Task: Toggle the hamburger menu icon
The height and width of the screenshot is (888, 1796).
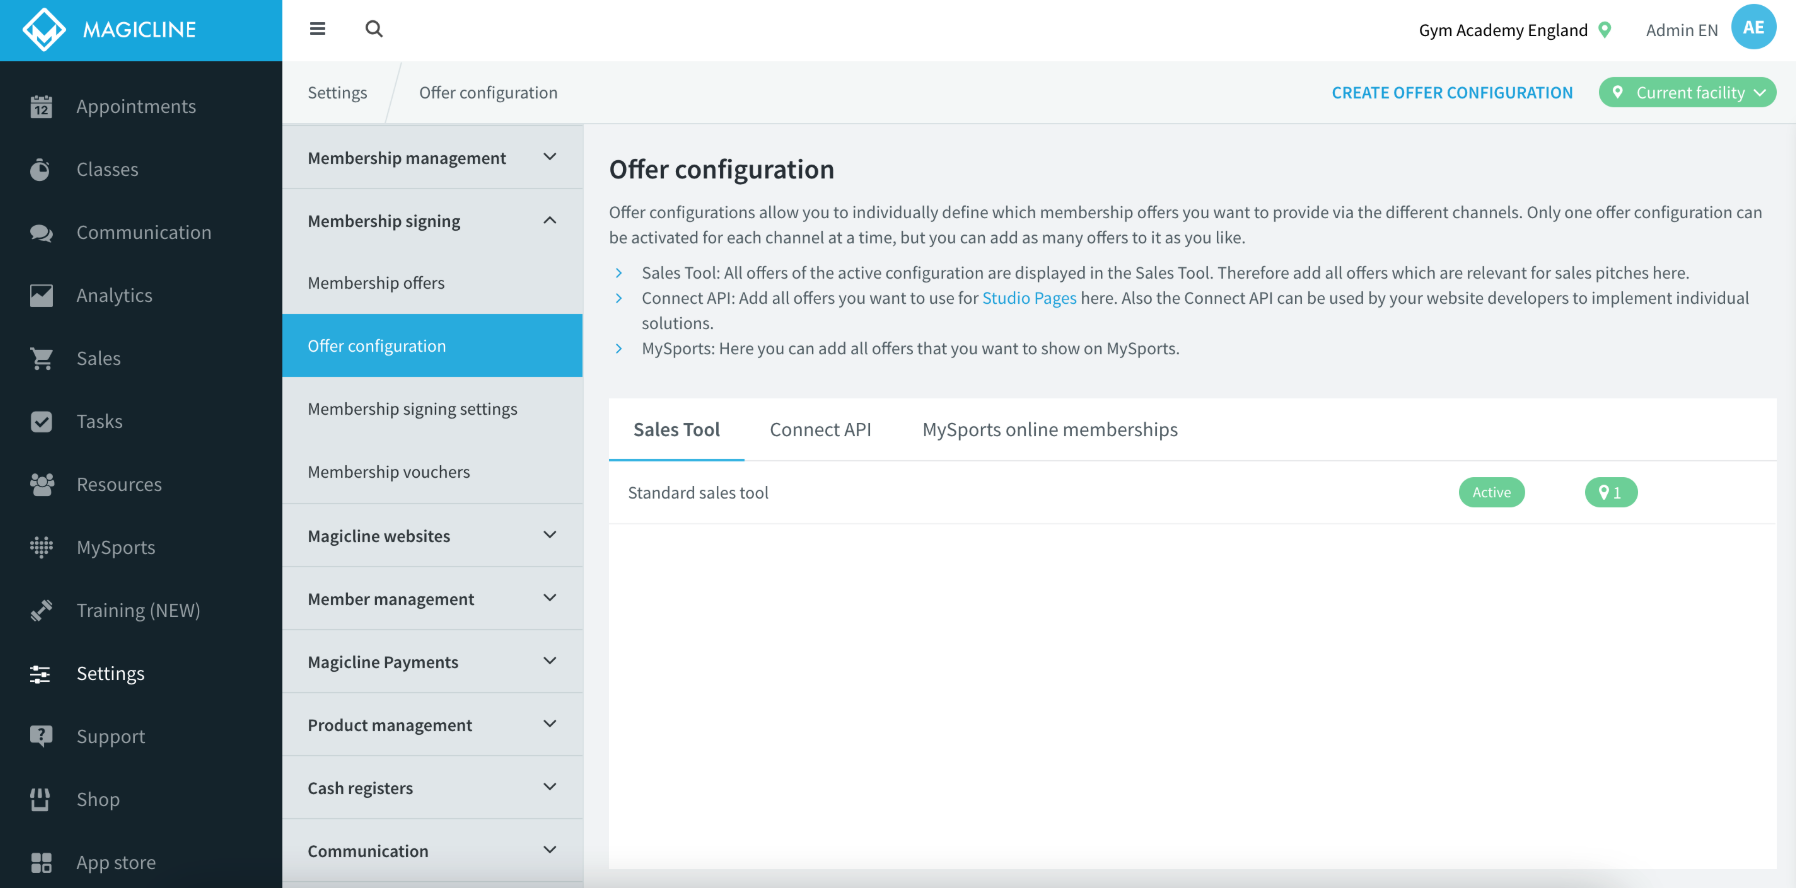Action: point(317,29)
